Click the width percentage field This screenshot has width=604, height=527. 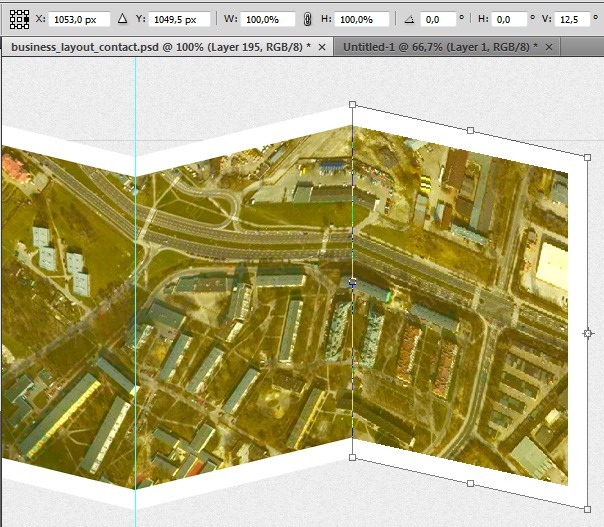coord(270,19)
